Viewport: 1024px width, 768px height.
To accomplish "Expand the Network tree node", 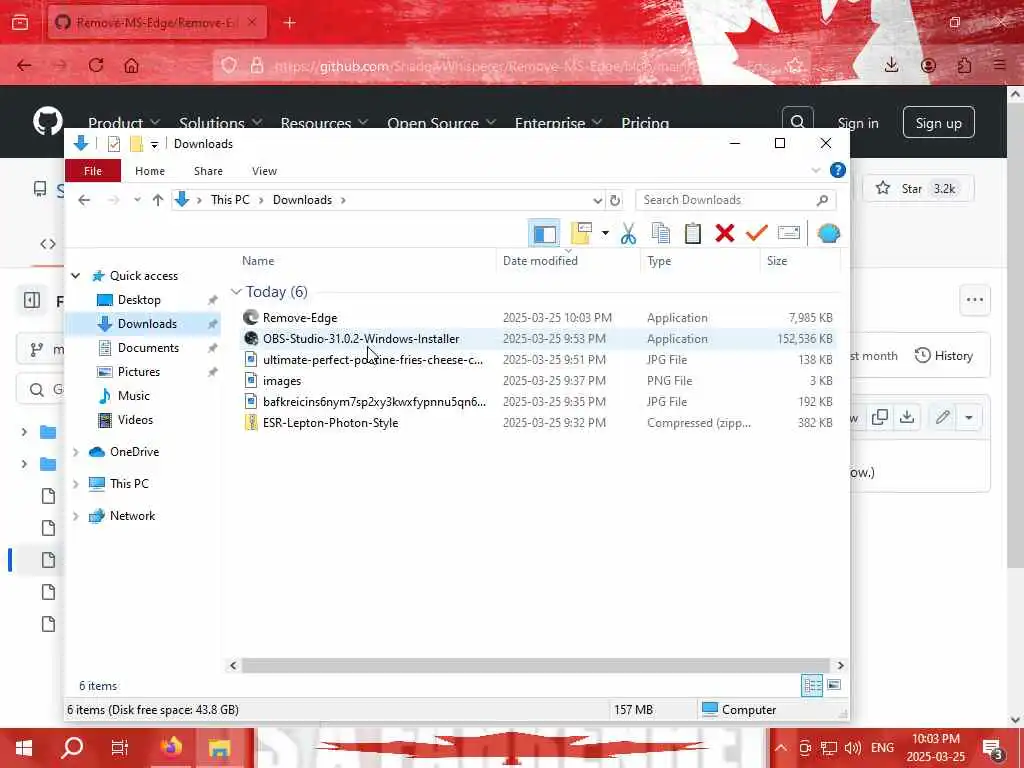I will [x=76, y=516].
